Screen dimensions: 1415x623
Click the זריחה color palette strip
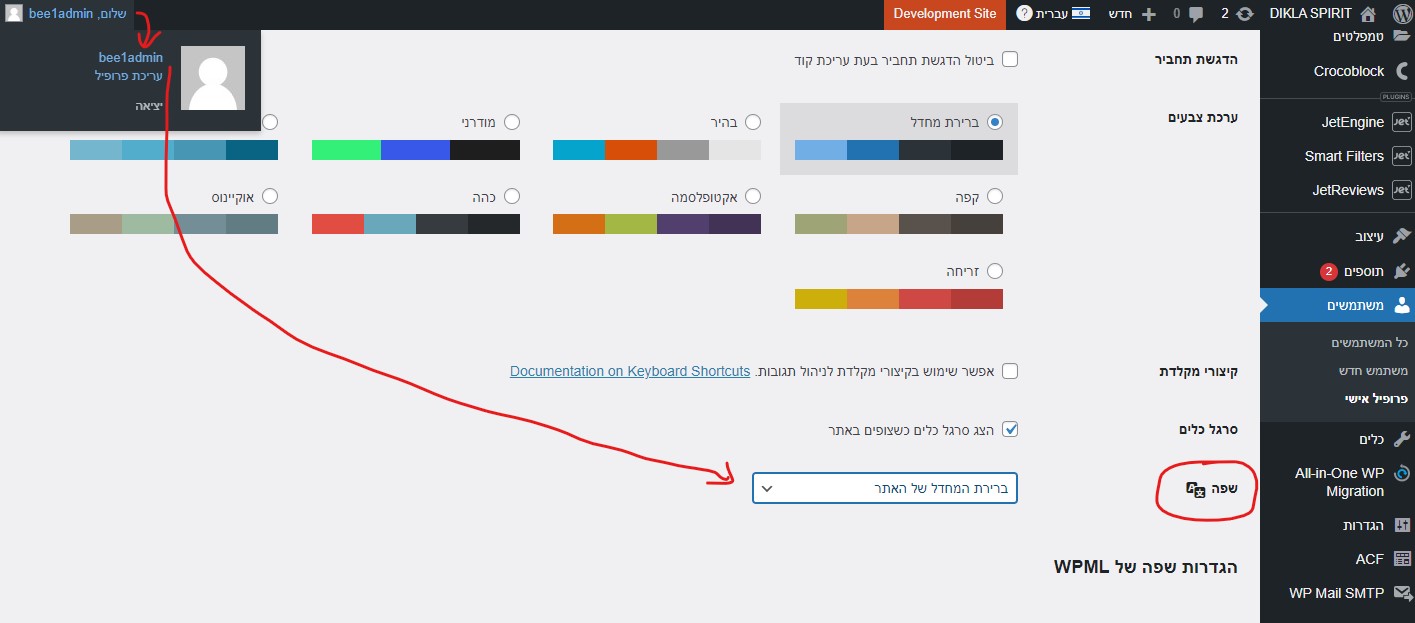pyautogui.click(x=899, y=299)
